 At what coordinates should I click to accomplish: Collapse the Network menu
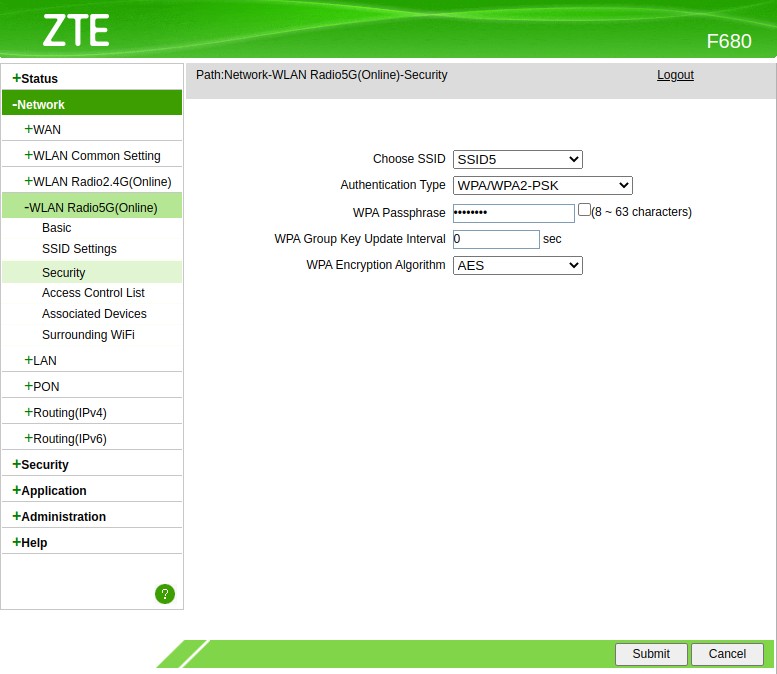[38, 105]
